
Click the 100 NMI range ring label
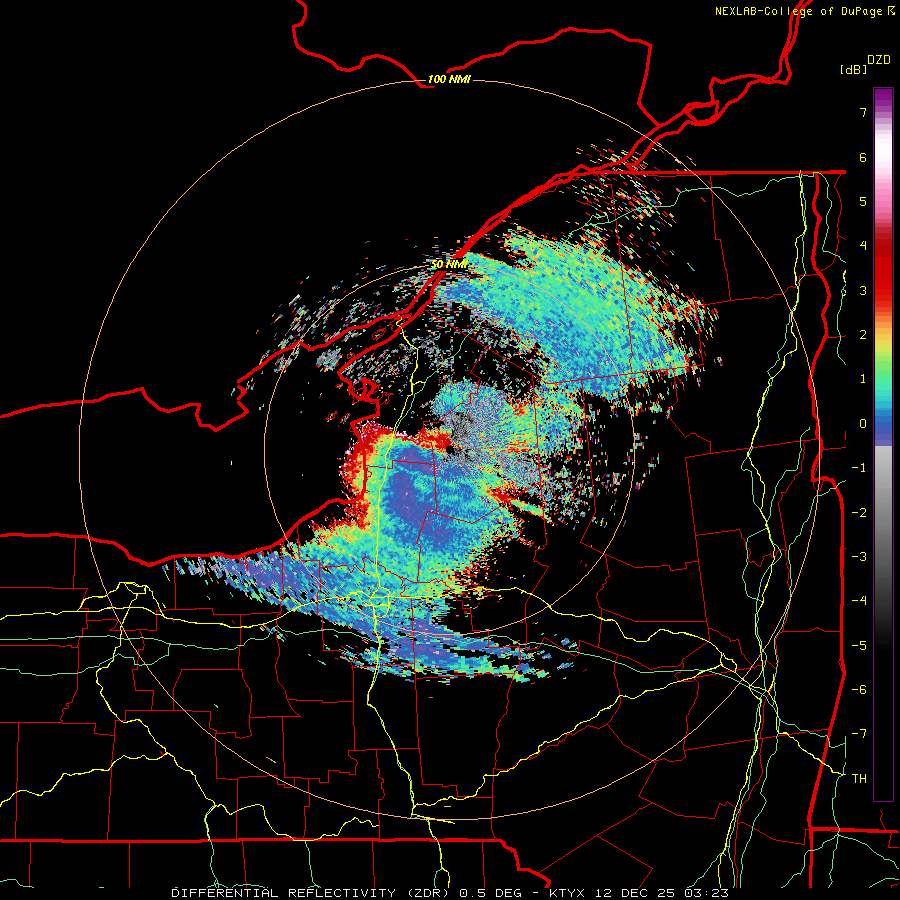[x=449, y=79]
